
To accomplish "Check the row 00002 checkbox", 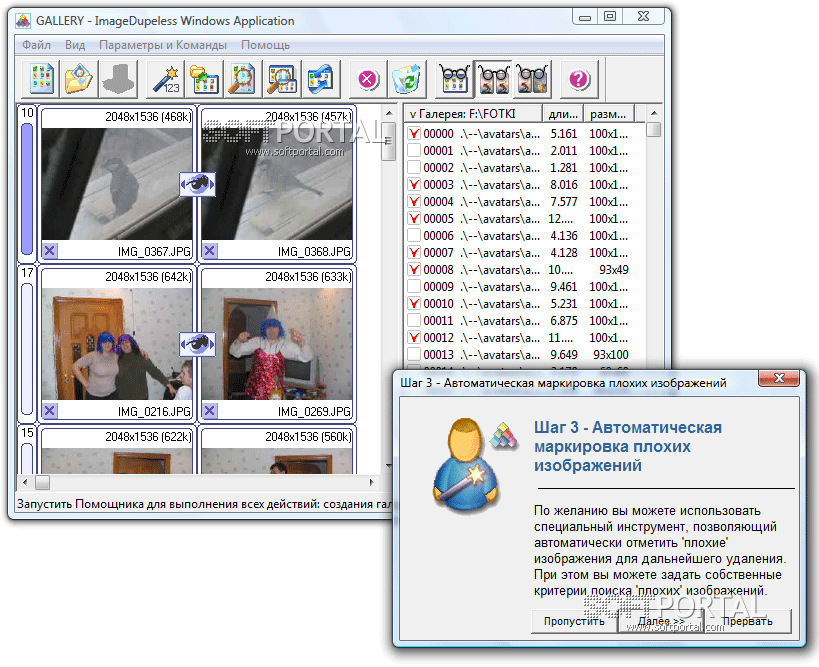I will click(x=414, y=168).
